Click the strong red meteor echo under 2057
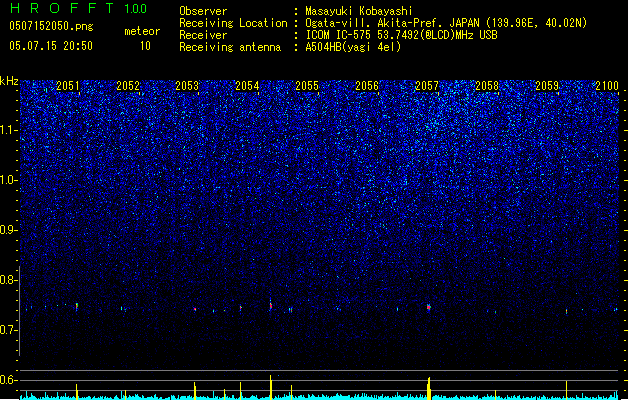This screenshot has width=629, height=400. pyautogui.click(x=428, y=308)
